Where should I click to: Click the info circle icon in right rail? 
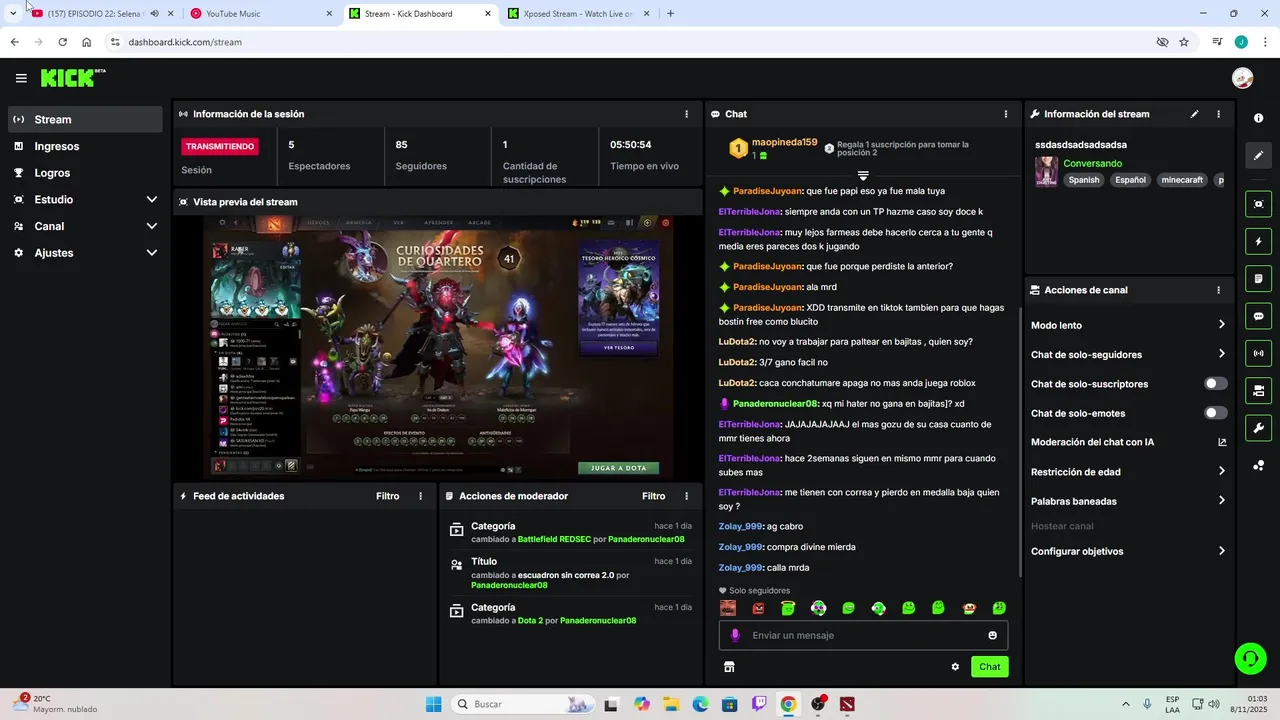(x=1258, y=118)
